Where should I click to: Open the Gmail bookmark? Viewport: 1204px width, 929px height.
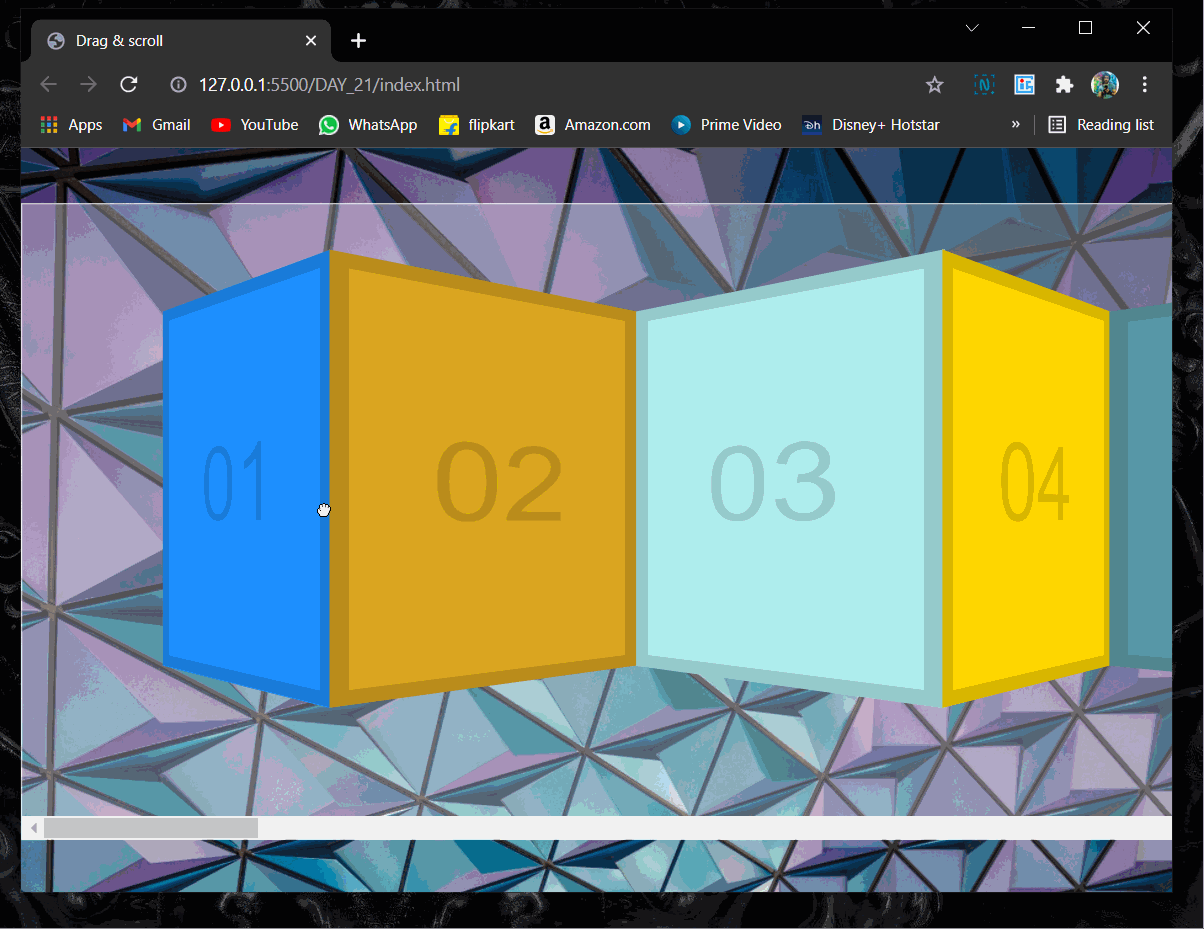coord(156,125)
